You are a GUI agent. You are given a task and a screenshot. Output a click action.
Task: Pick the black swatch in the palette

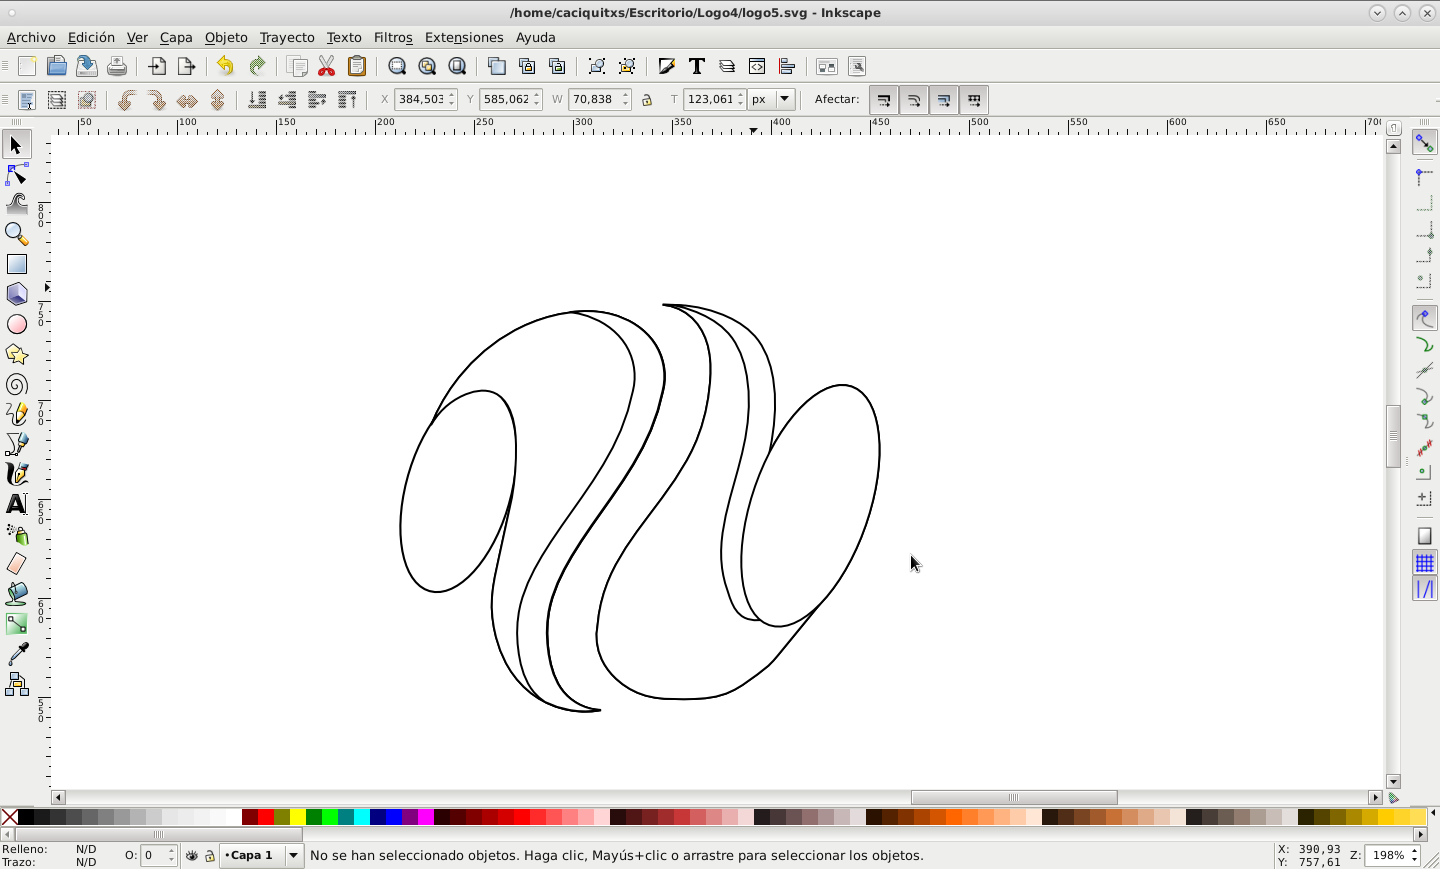pos(26,817)
